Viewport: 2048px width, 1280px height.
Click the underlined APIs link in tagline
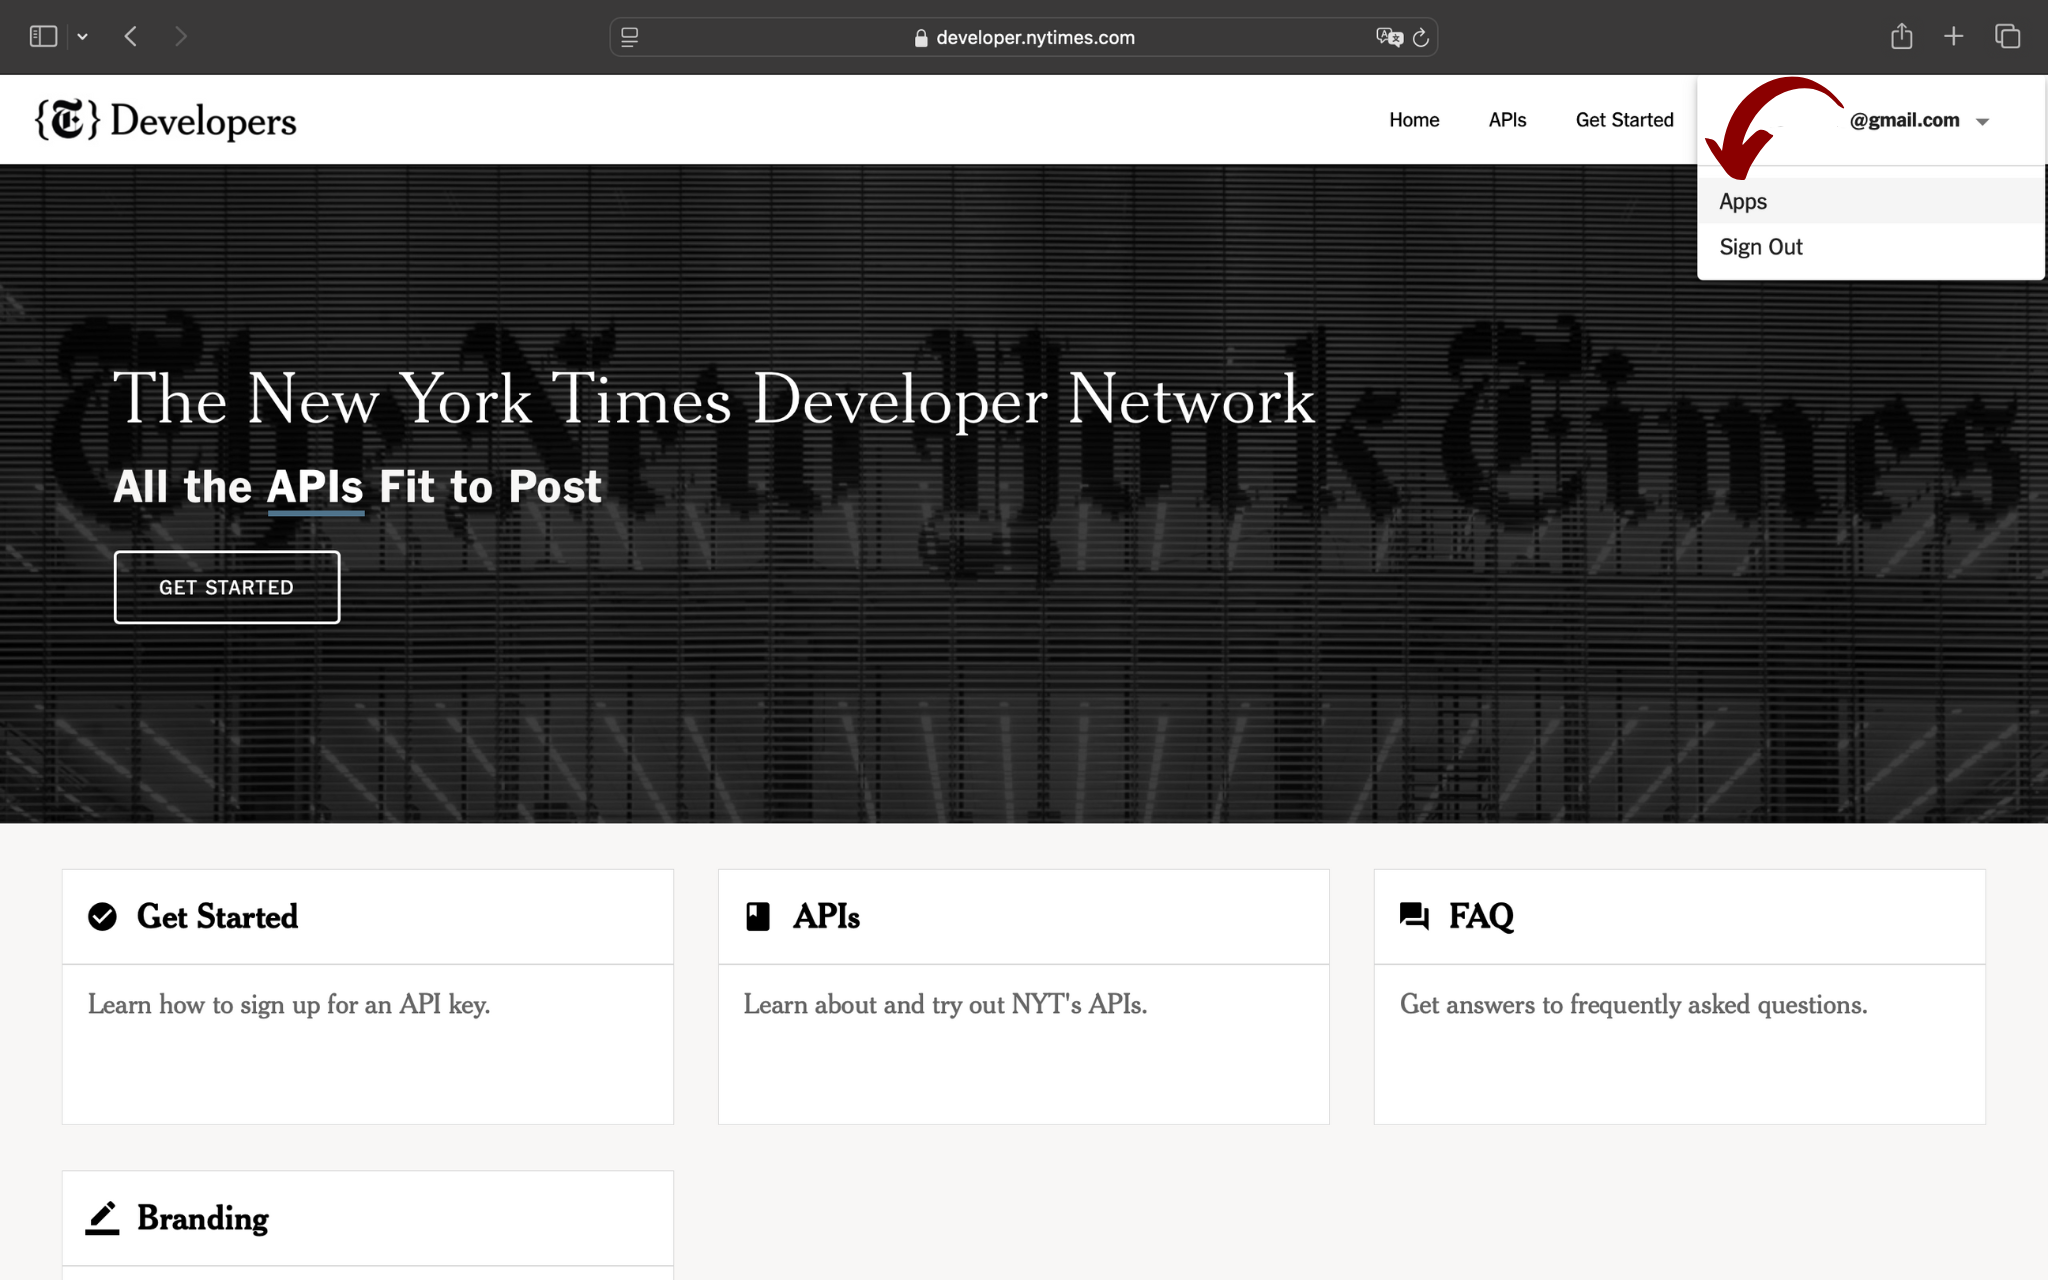coord(315,488)
